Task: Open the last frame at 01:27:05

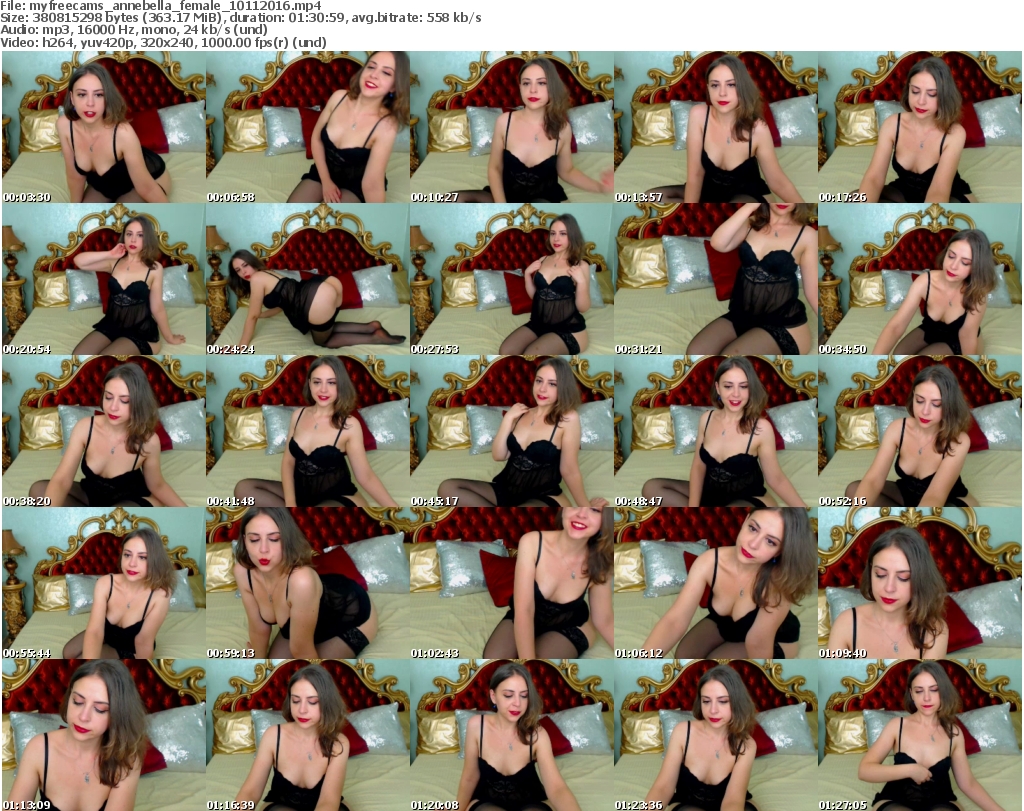Action: point(920,735)
